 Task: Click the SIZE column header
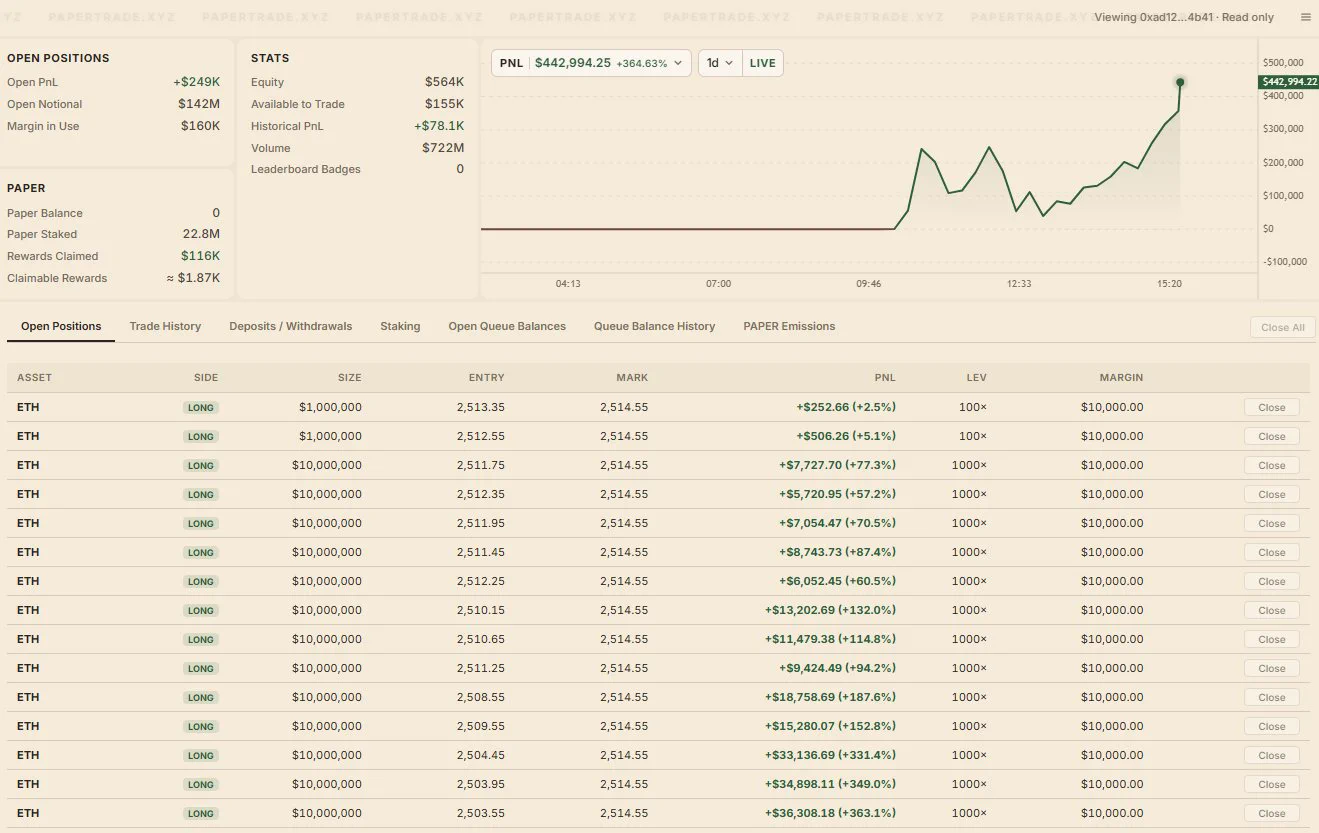(349, 378)
